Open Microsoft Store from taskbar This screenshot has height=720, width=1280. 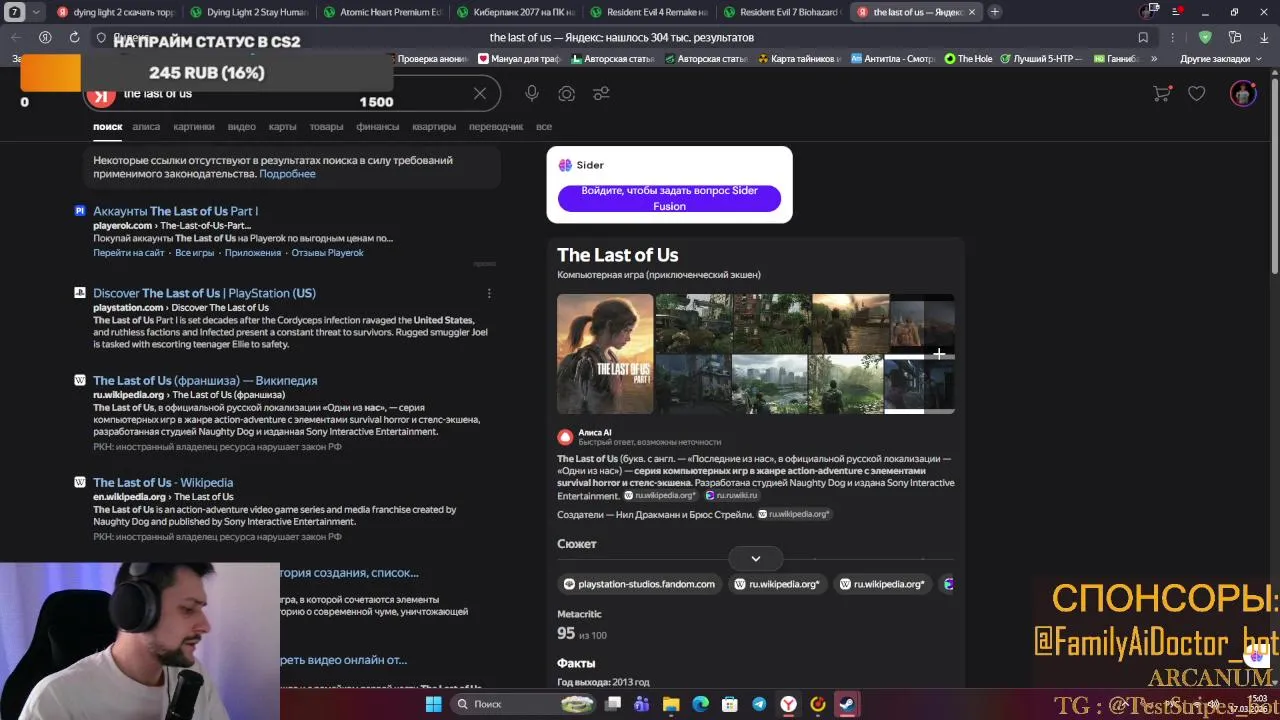[730, 704]
